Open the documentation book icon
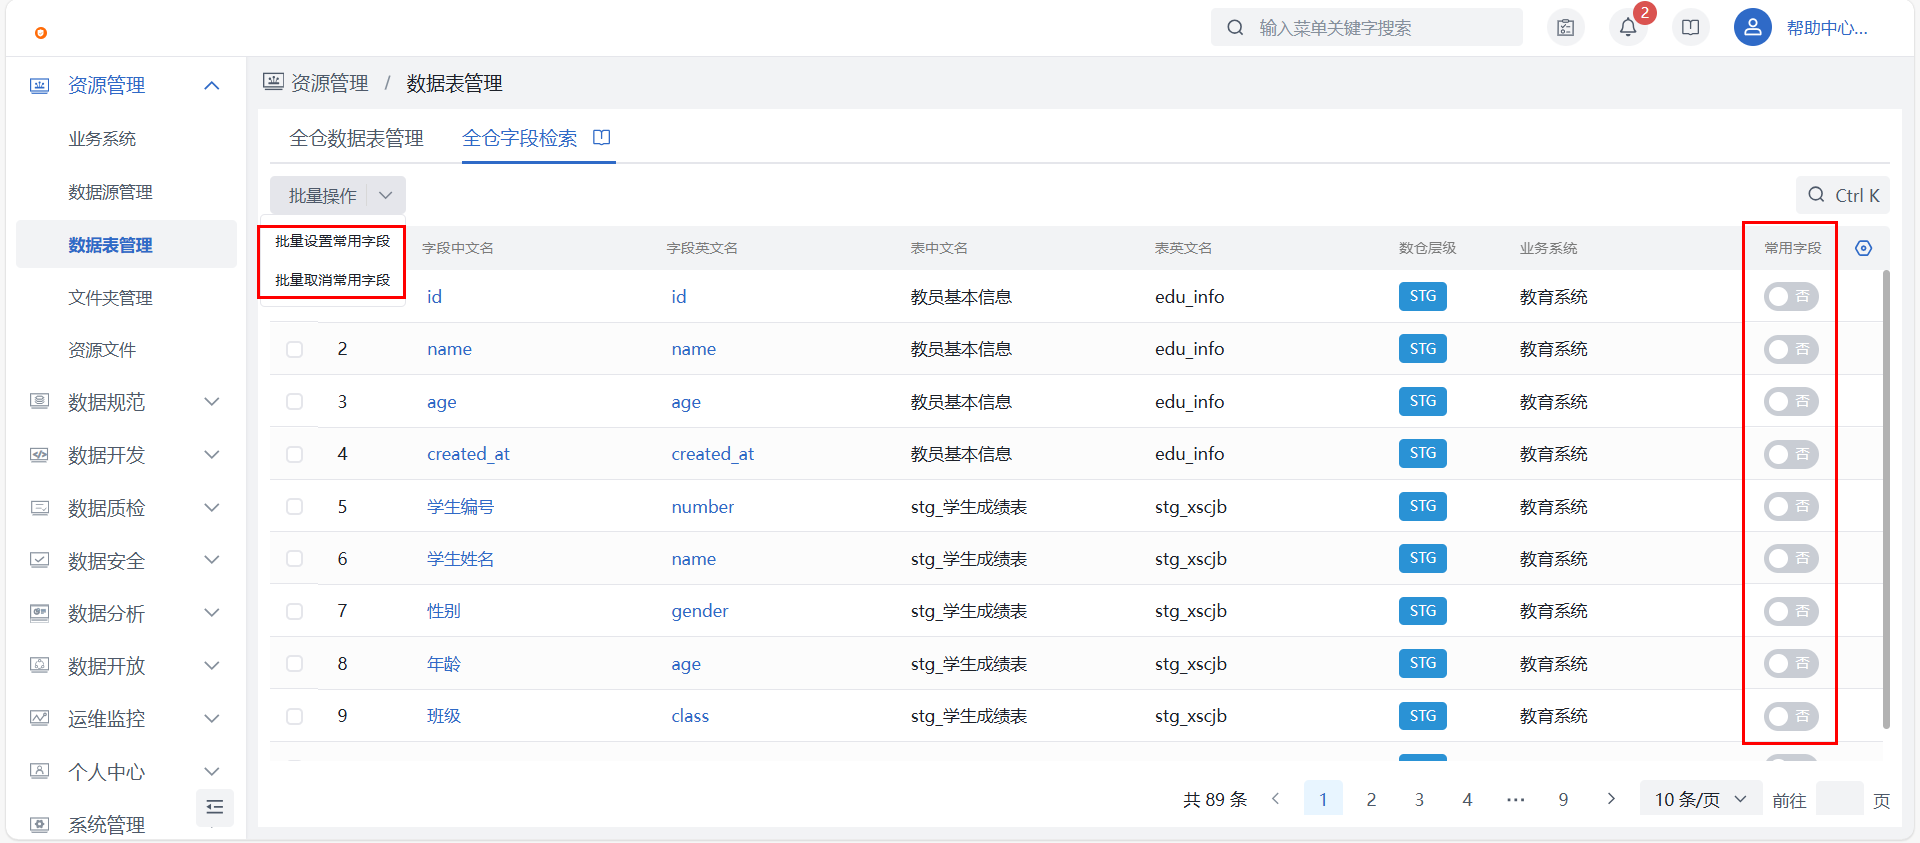 pos(1691,28)
